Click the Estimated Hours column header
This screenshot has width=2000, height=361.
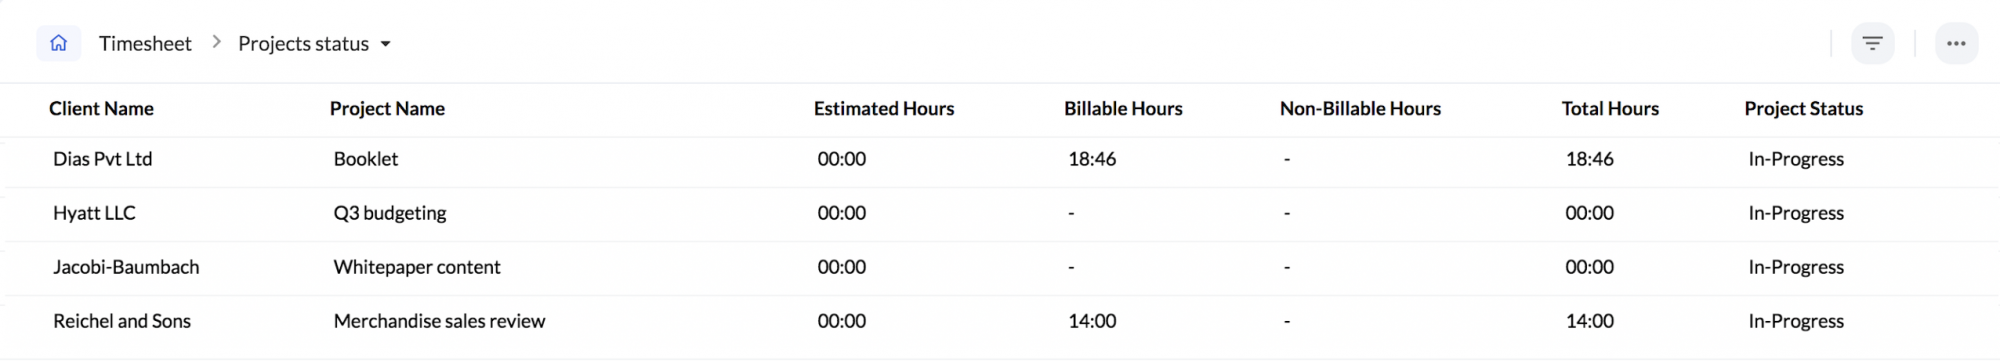pyautogui.click(x=884, y=109)
